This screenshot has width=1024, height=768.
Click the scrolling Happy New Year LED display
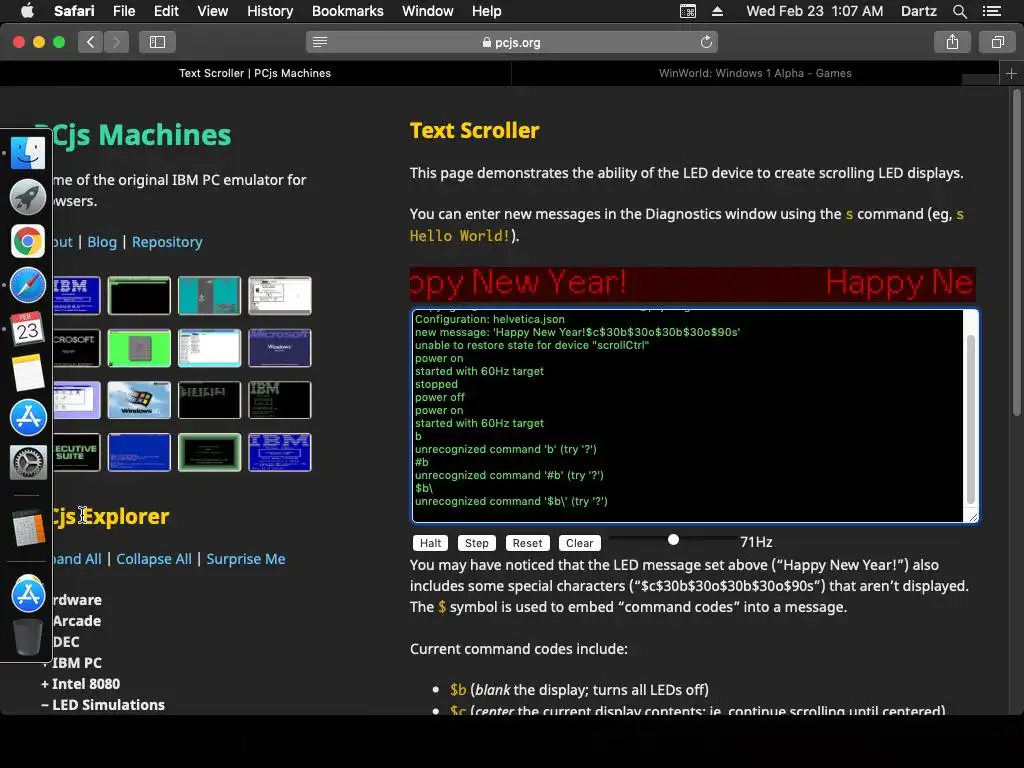pyautogui.click(x=692, y=283)
